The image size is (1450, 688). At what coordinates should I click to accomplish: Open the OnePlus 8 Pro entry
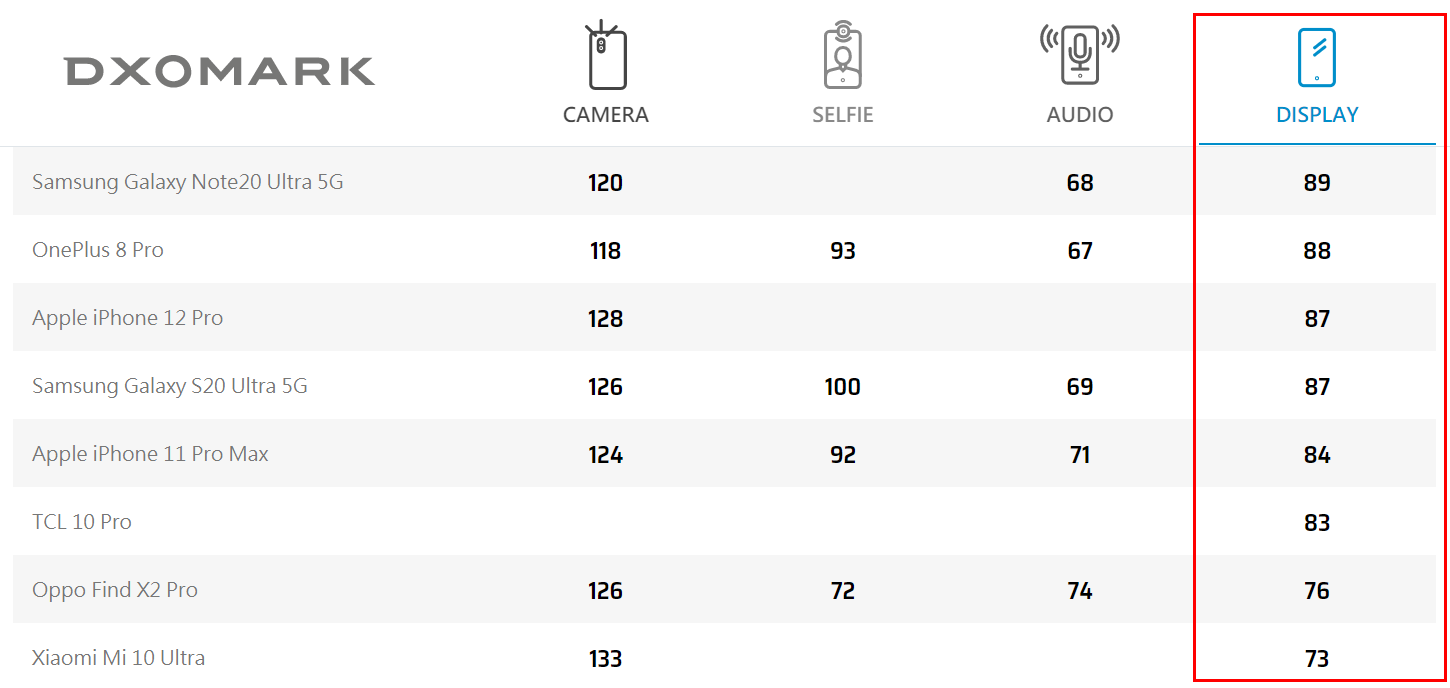click(98, 250)
